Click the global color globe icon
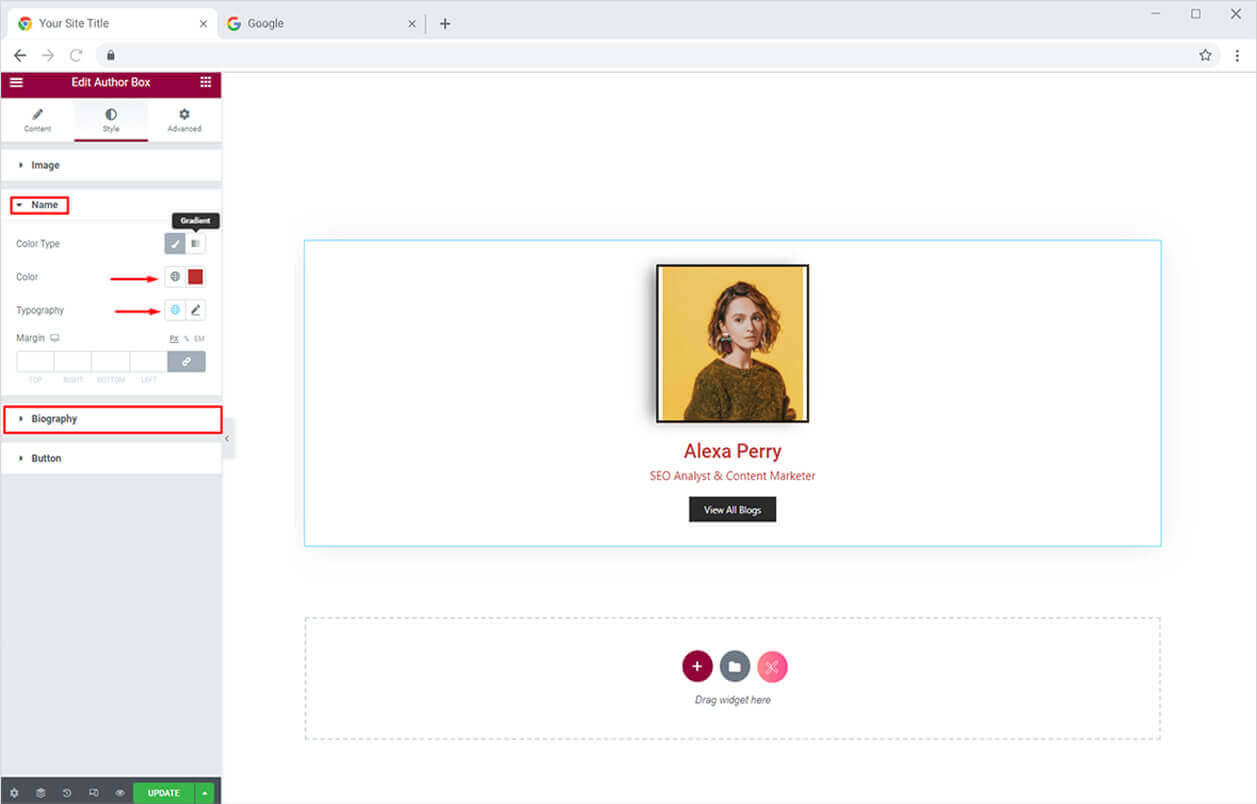Screen dimensions: 1257x804 click(x=175, y=277)
